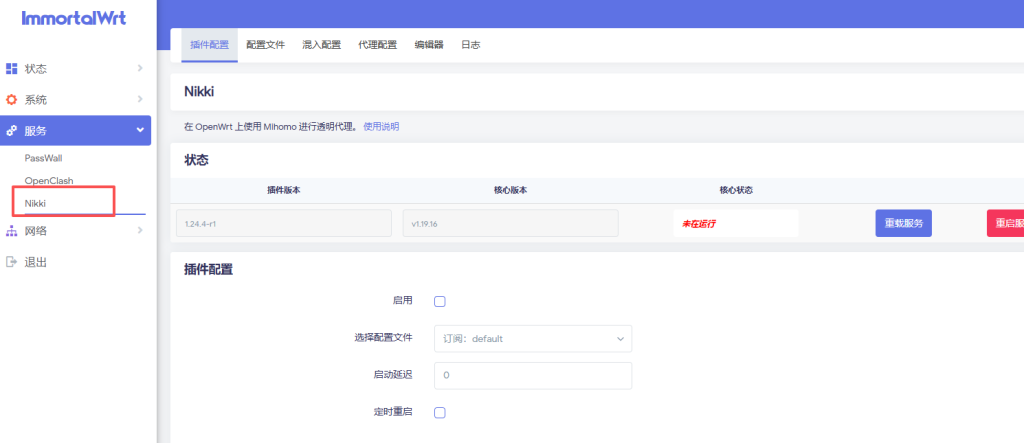Click the 状态 section heading
The height and width of the screenshot is (443, 1024).
(197, 160)
